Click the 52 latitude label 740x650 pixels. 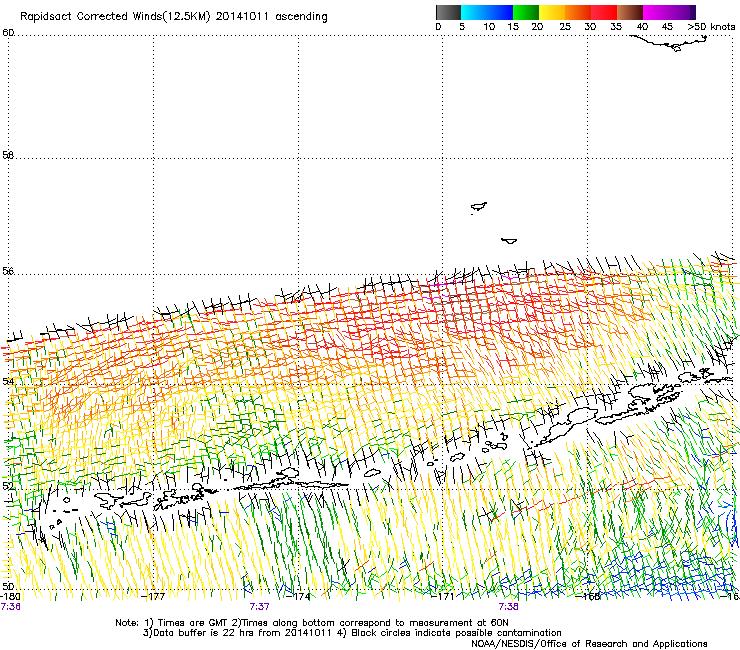point(8,486)
